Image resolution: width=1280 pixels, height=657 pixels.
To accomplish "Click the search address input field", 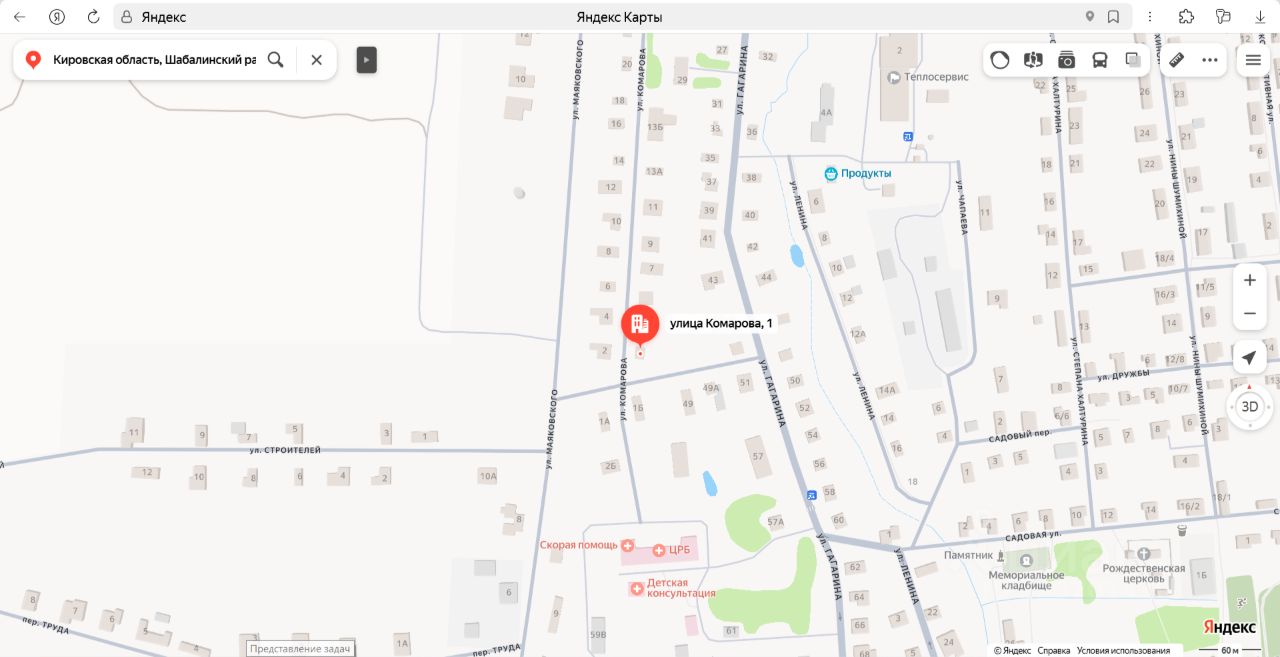I will click(x=154, y=60).
